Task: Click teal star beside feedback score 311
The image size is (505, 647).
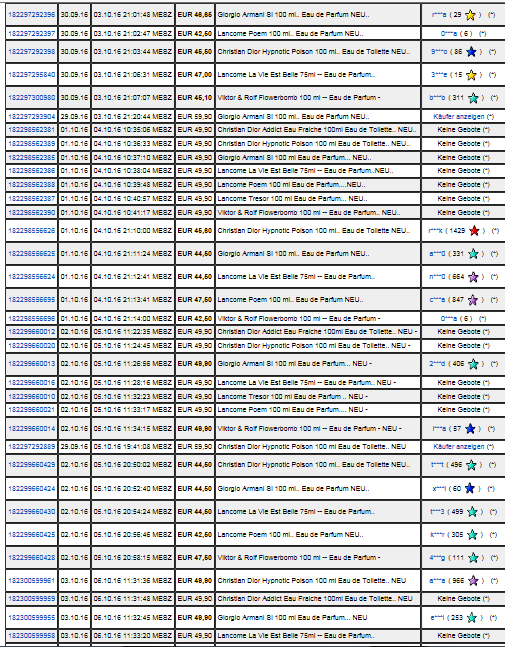Action: (x=473, y=98)
